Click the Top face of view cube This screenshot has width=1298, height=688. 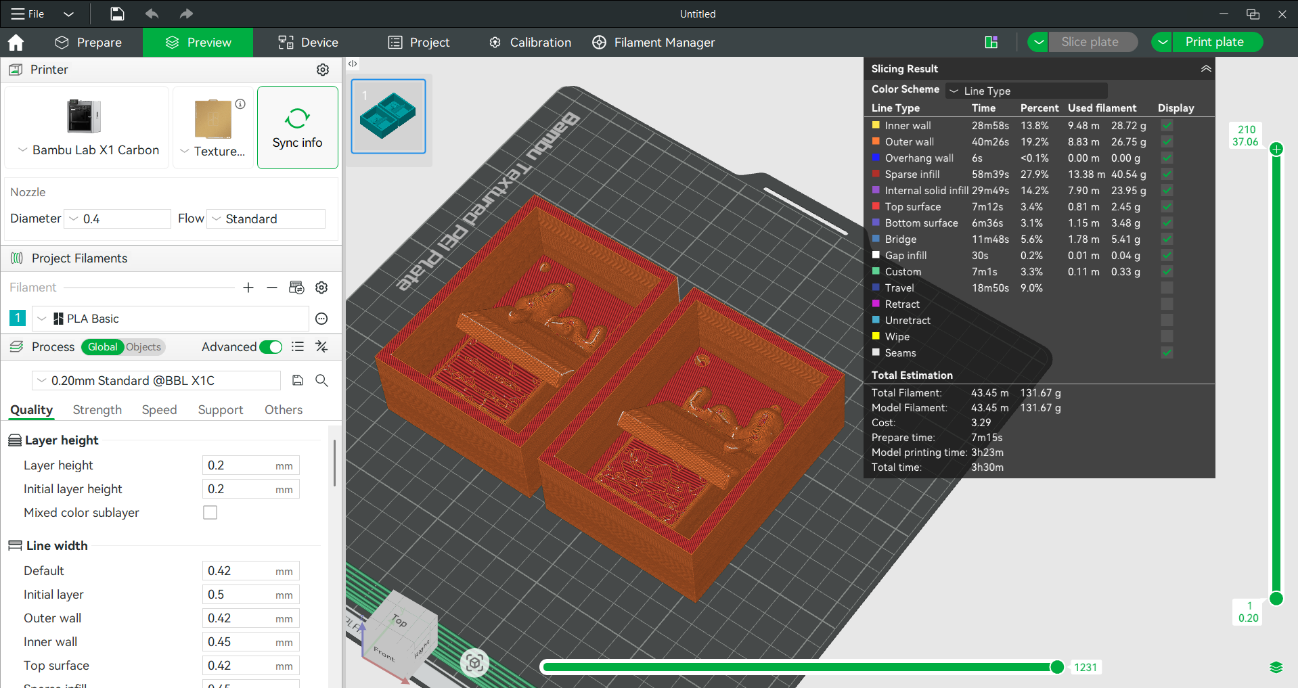tap(399, 622)
